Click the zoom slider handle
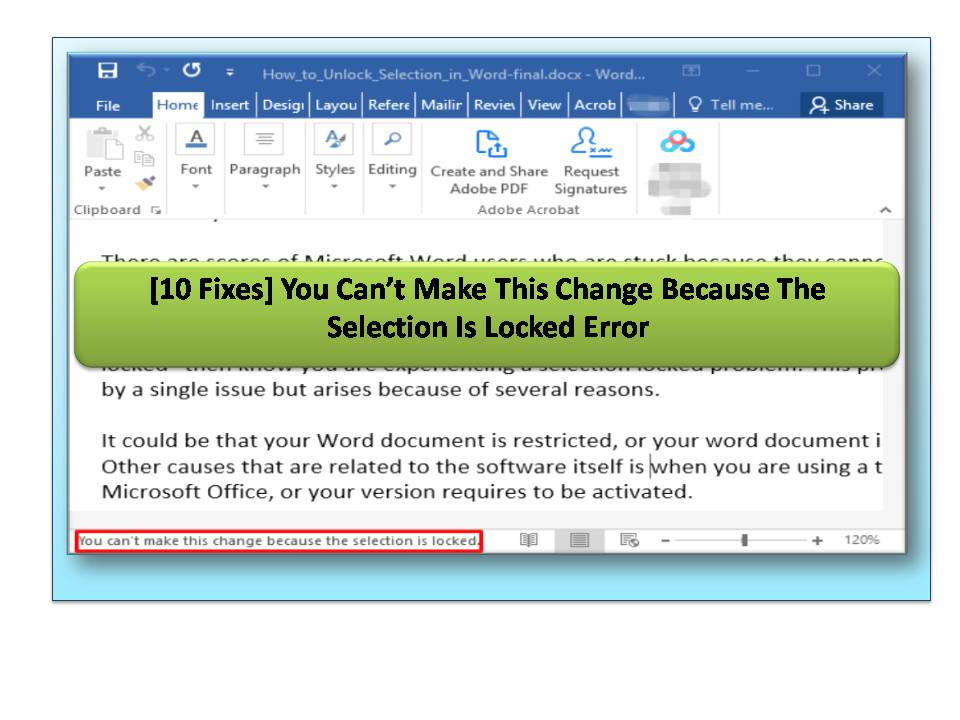This screenshot has height=720, width=960. (744, 540)
